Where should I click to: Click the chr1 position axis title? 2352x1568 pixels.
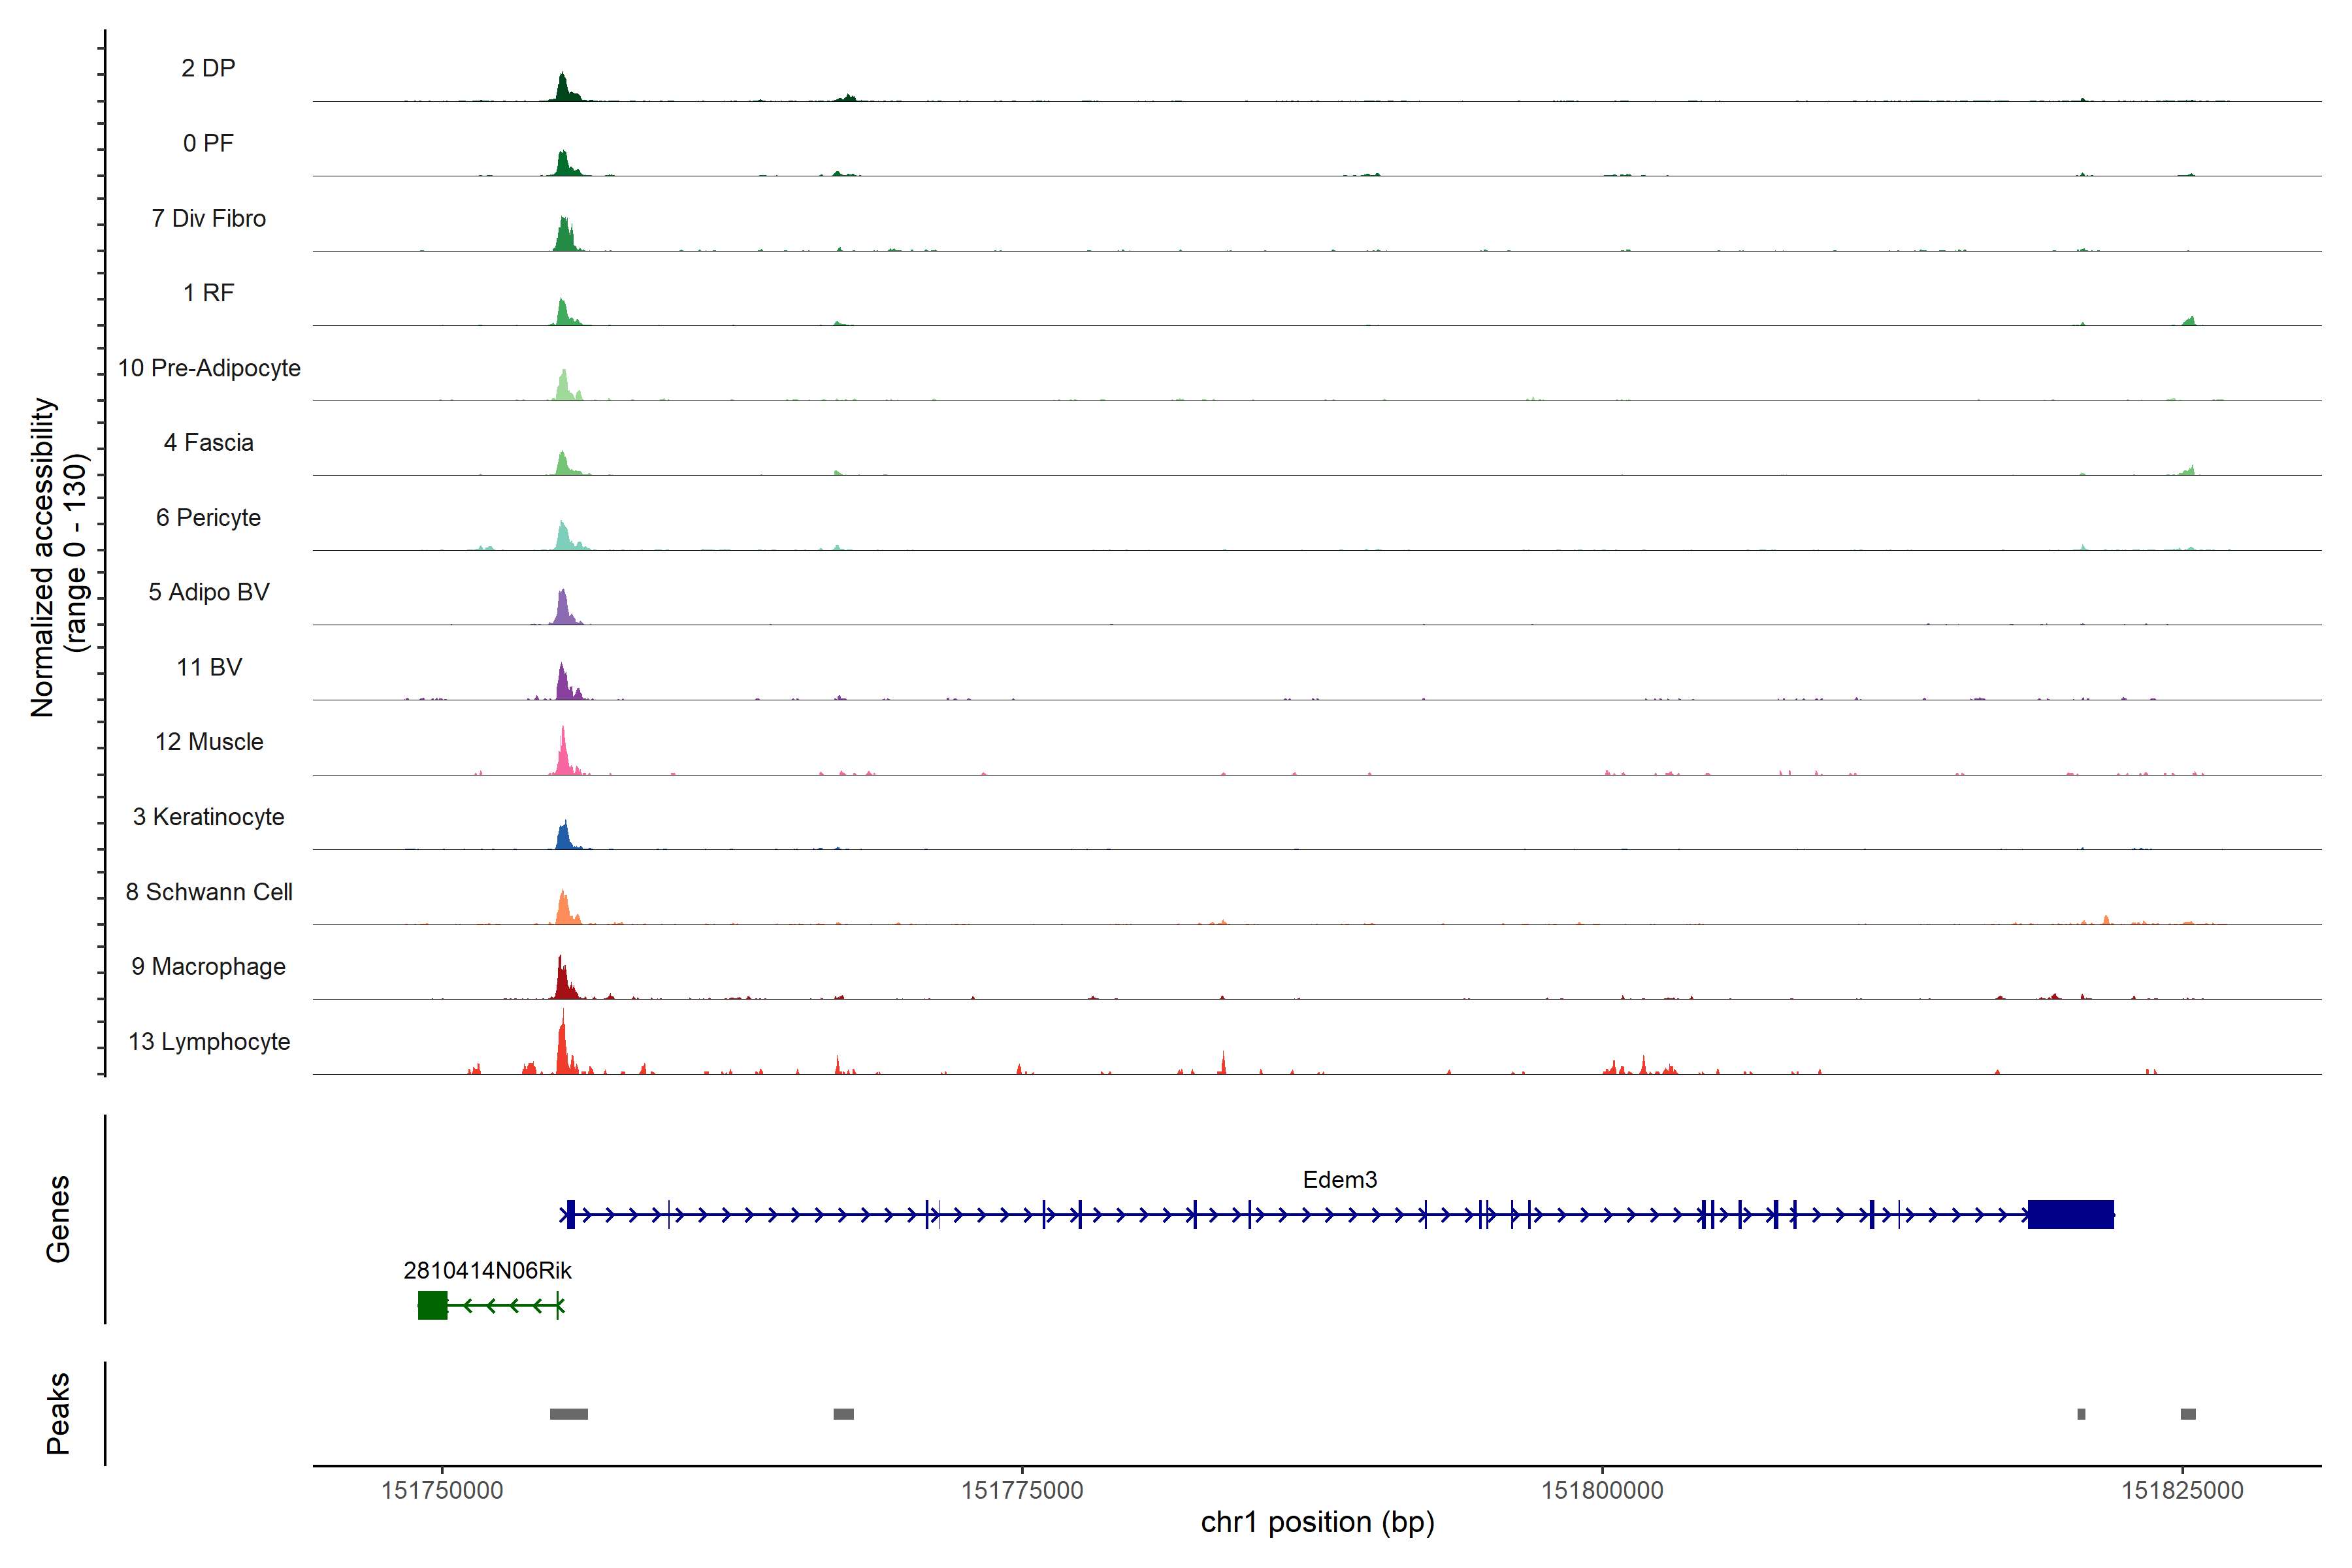(1317, 1522)
